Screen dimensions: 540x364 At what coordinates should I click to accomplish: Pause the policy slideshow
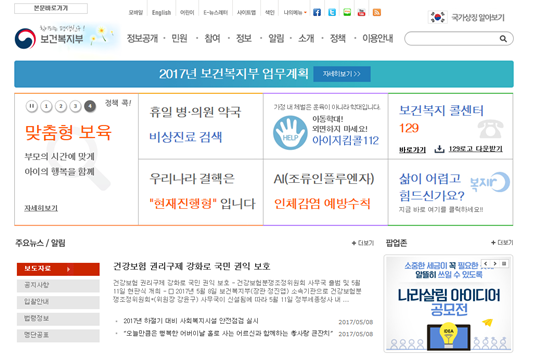tap(32, 106)
